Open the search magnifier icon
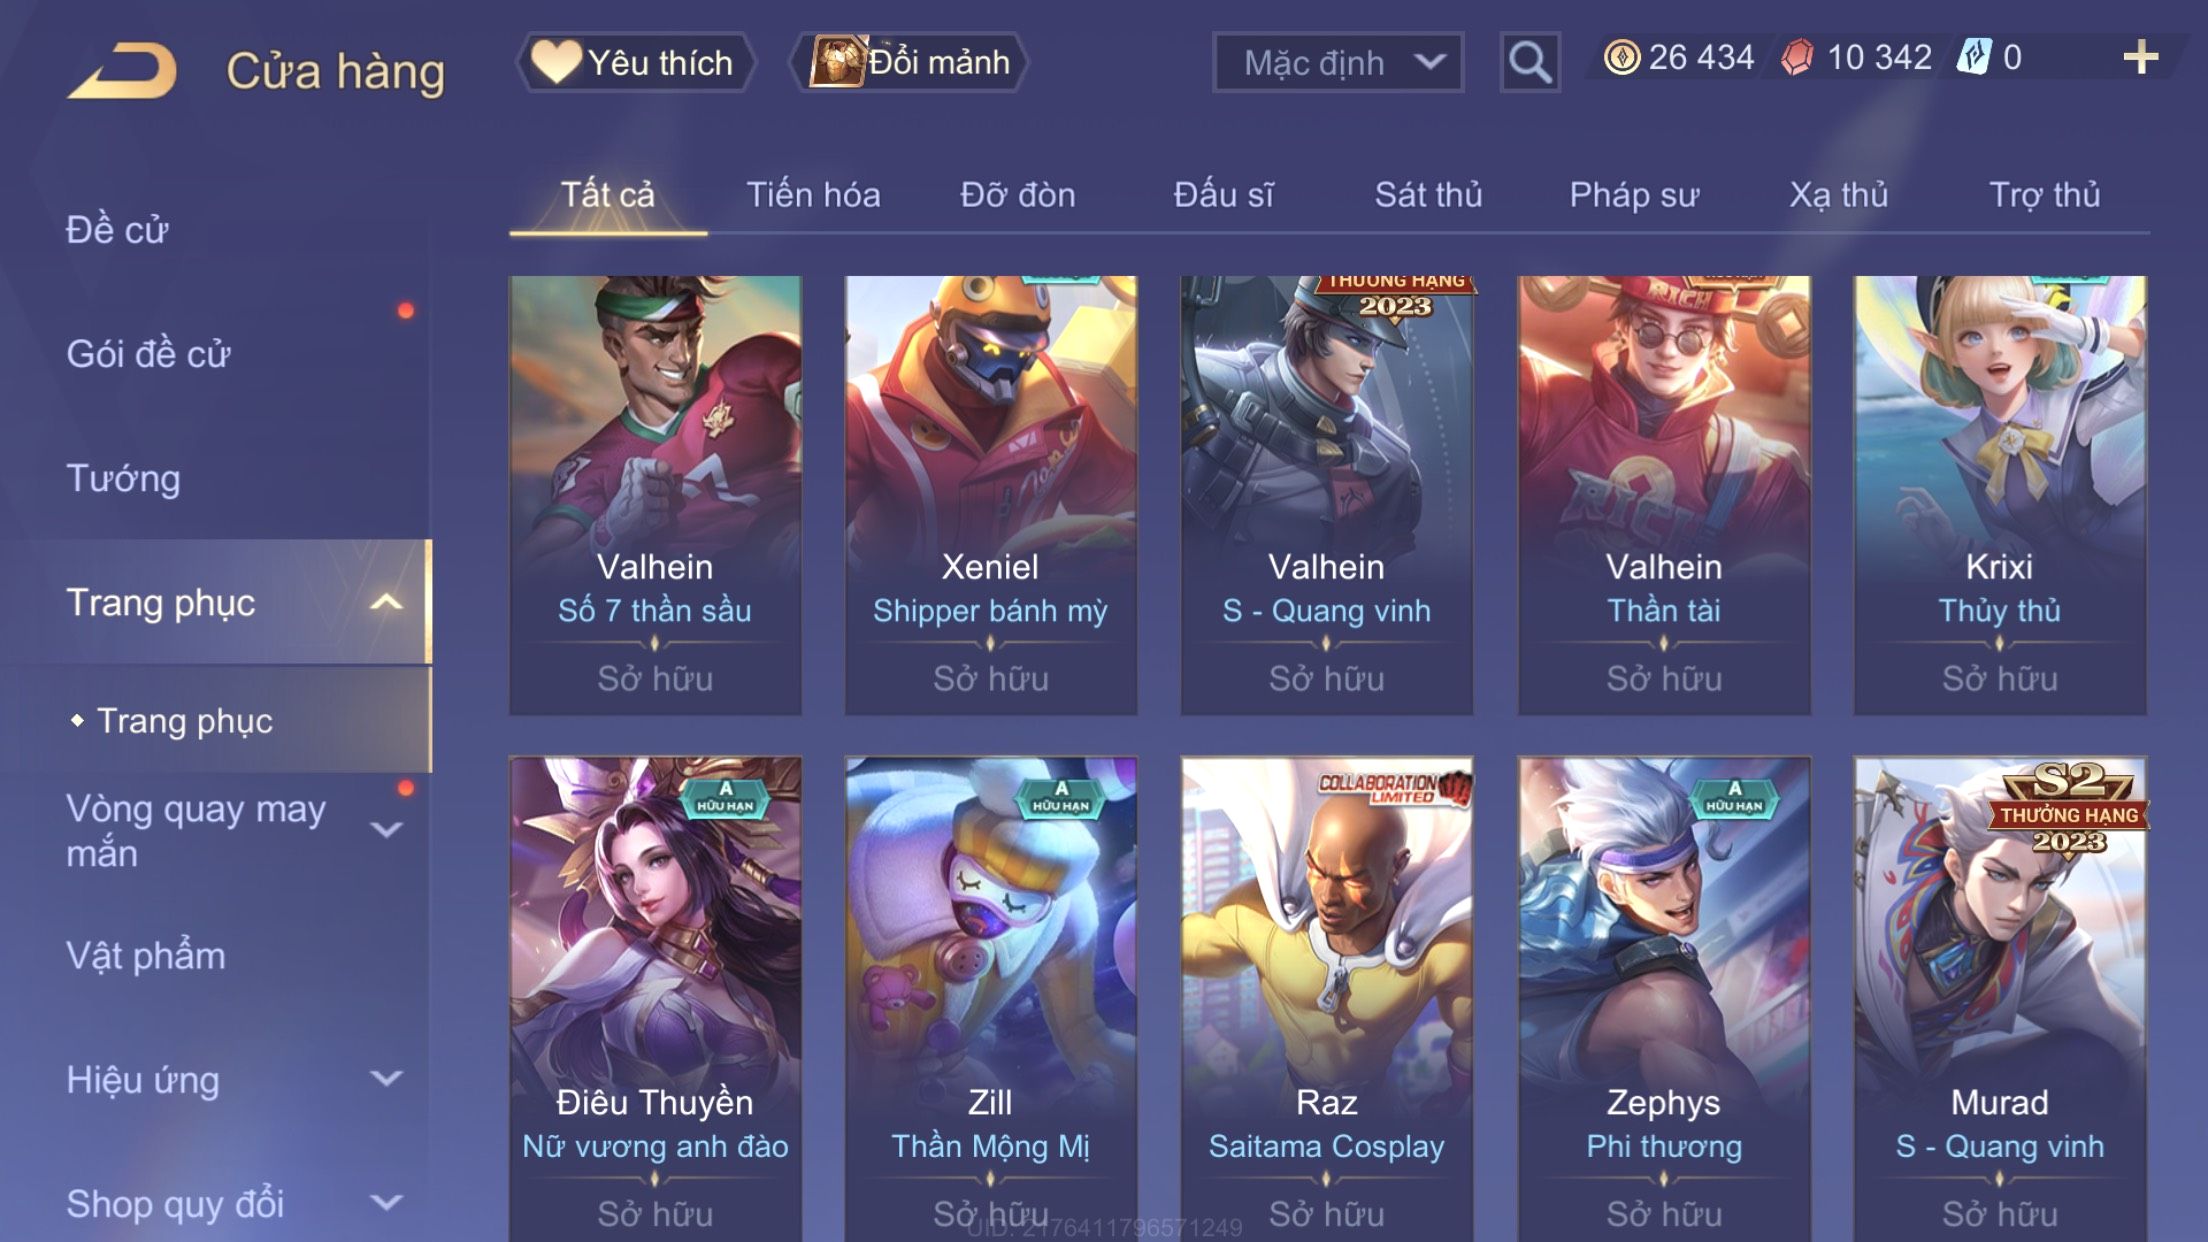The width and height of the screenshot is (2208, 1242). pyautogui.click(x=1530, y=62)
